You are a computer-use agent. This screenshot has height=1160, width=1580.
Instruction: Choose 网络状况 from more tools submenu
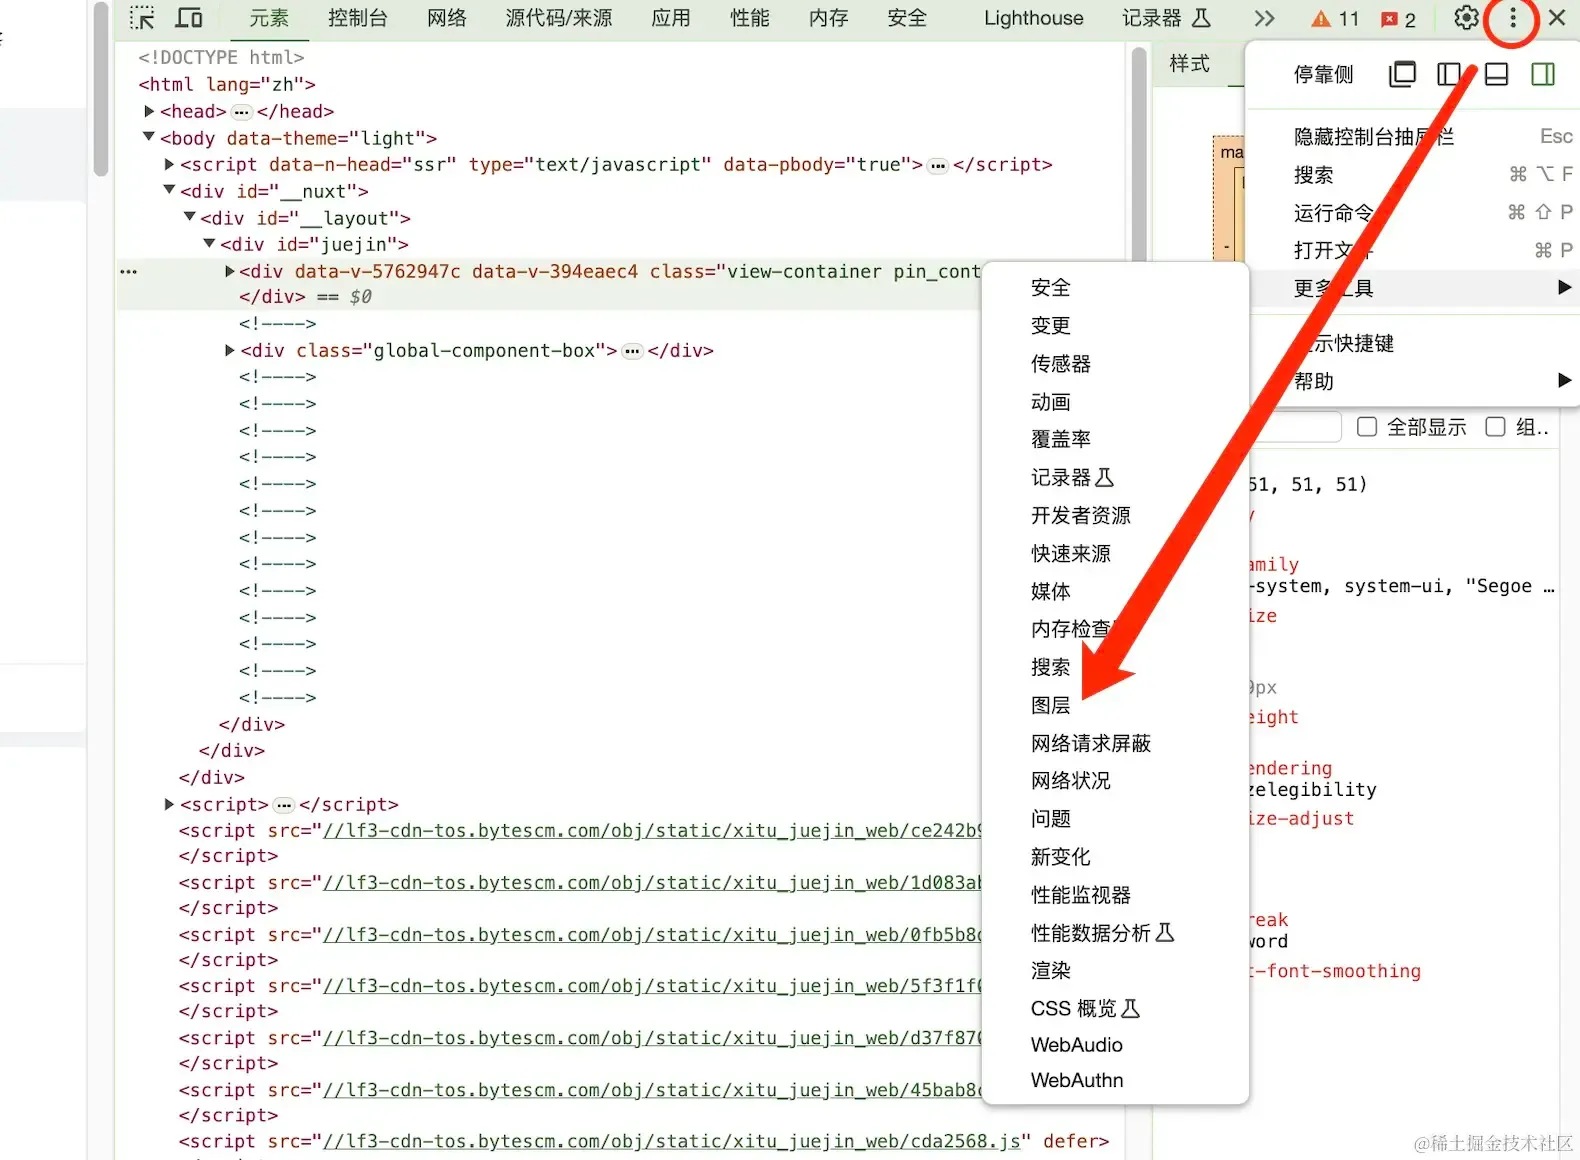1115,781
